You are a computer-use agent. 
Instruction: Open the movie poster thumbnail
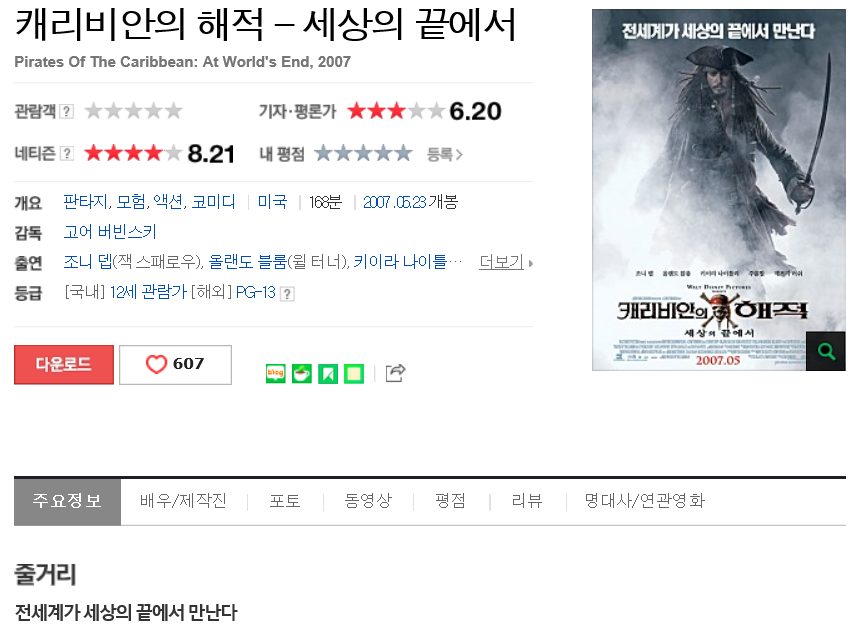coord(718,189)
